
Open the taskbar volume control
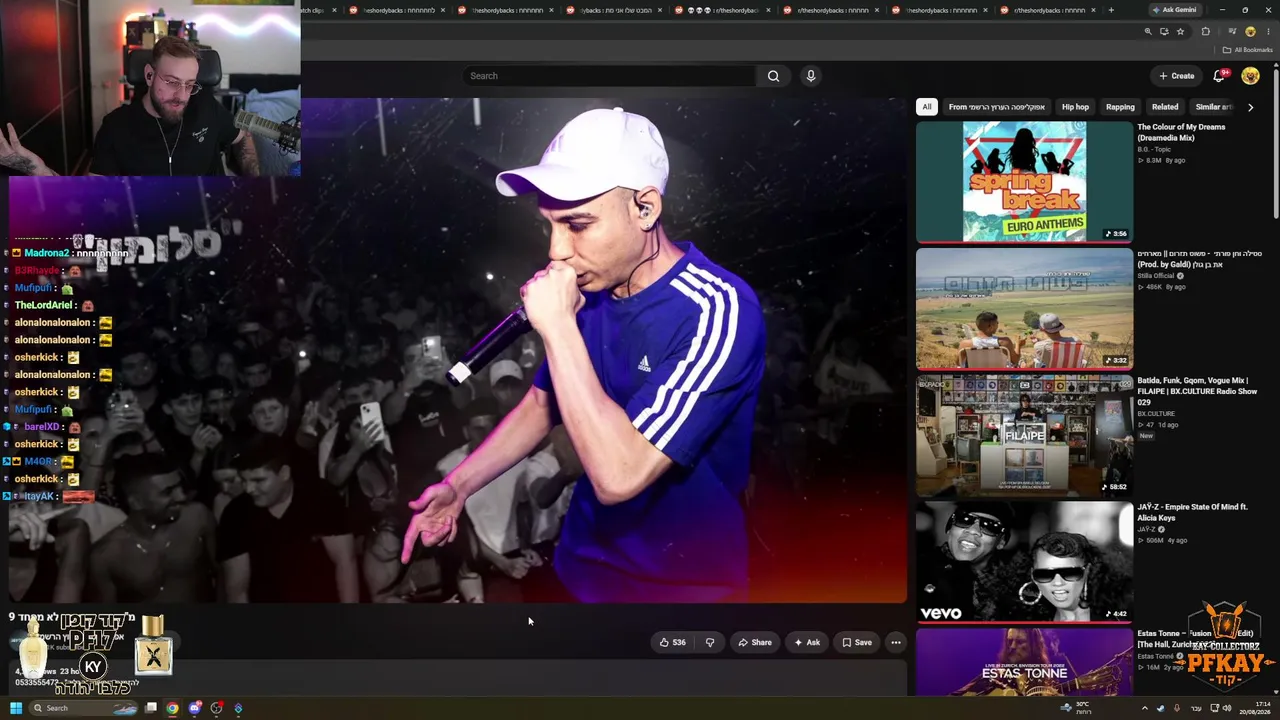[x=1228, y=708]
